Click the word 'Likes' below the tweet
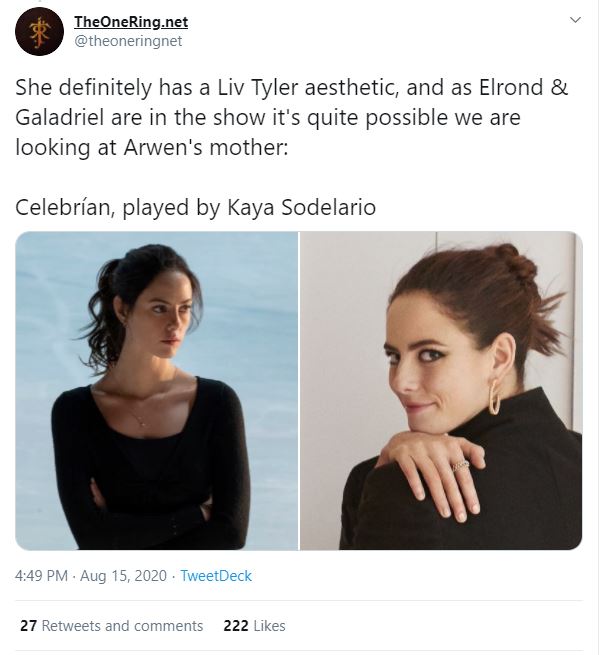603x655 pixels. point(269,626)
